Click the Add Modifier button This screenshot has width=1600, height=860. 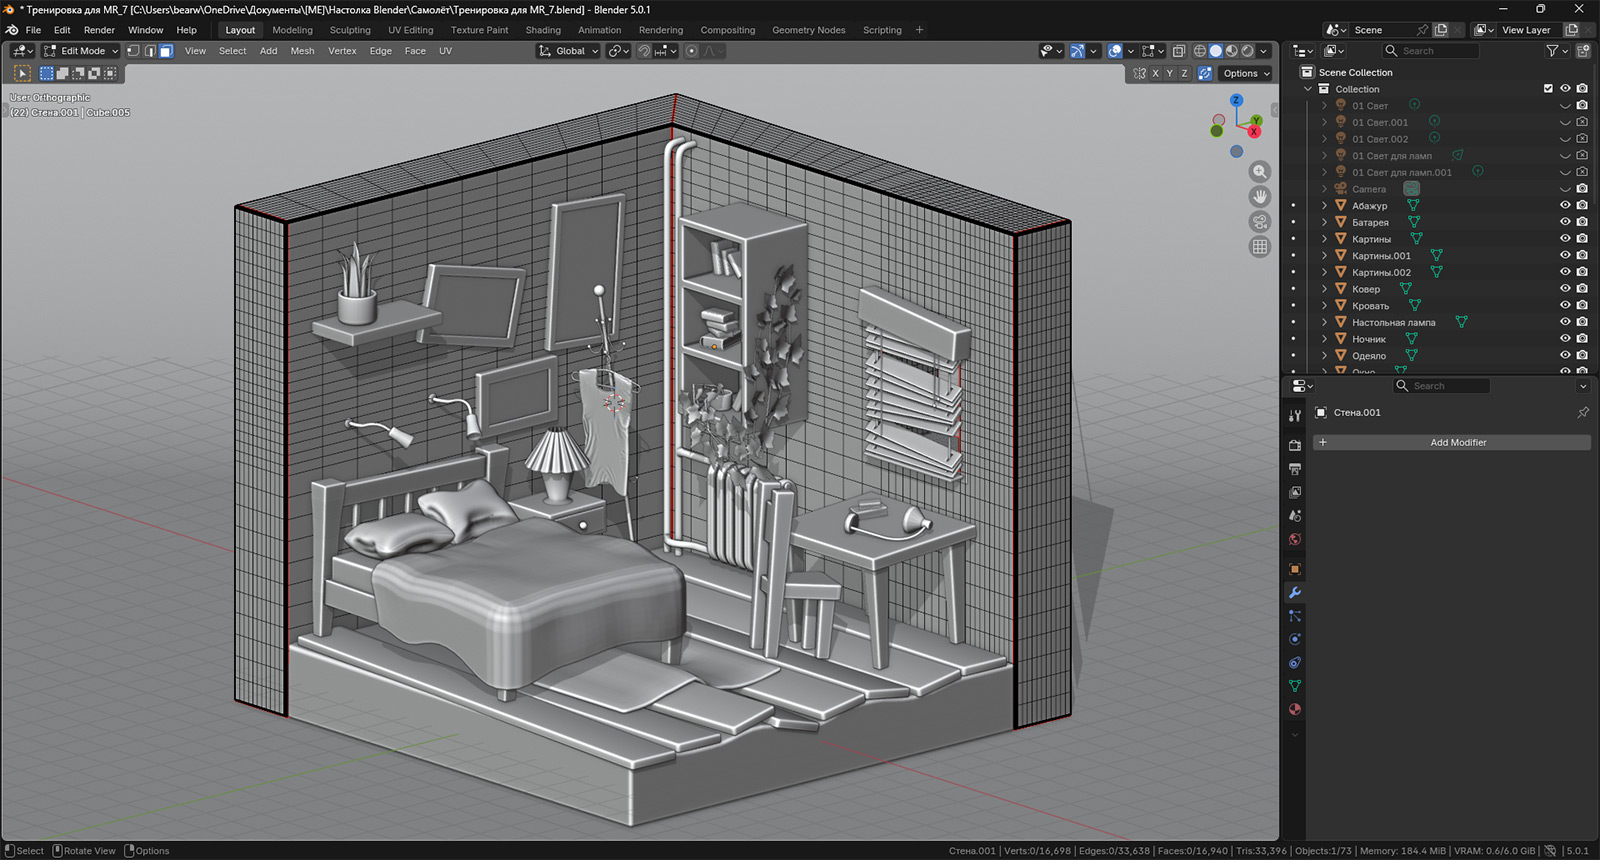[x=1457, y=442]
